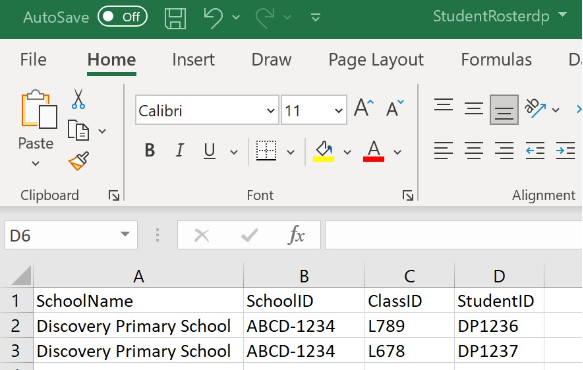Image resolution: width=583 pixels, height=370 pixels.
Task: Apply the red Font Color
Action: [x=373, y=151]
